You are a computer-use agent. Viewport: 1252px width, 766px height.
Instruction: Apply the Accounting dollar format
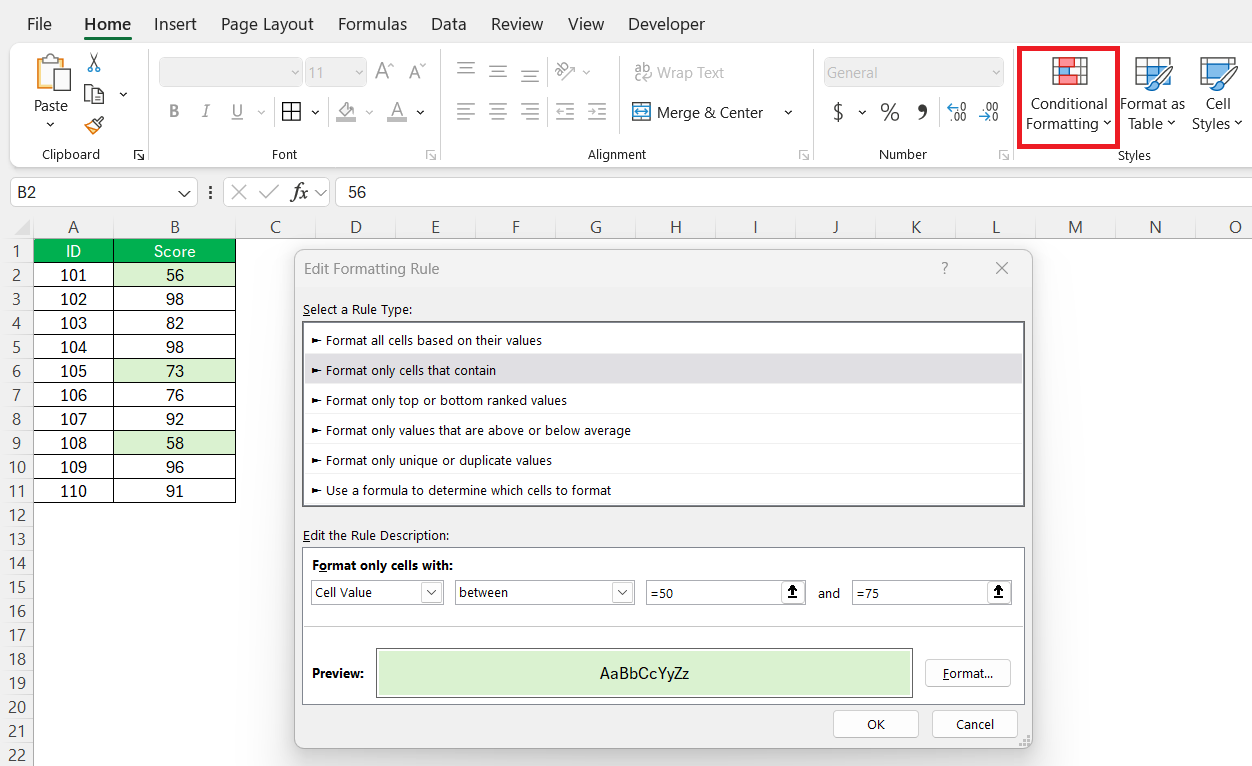point(838,112)
